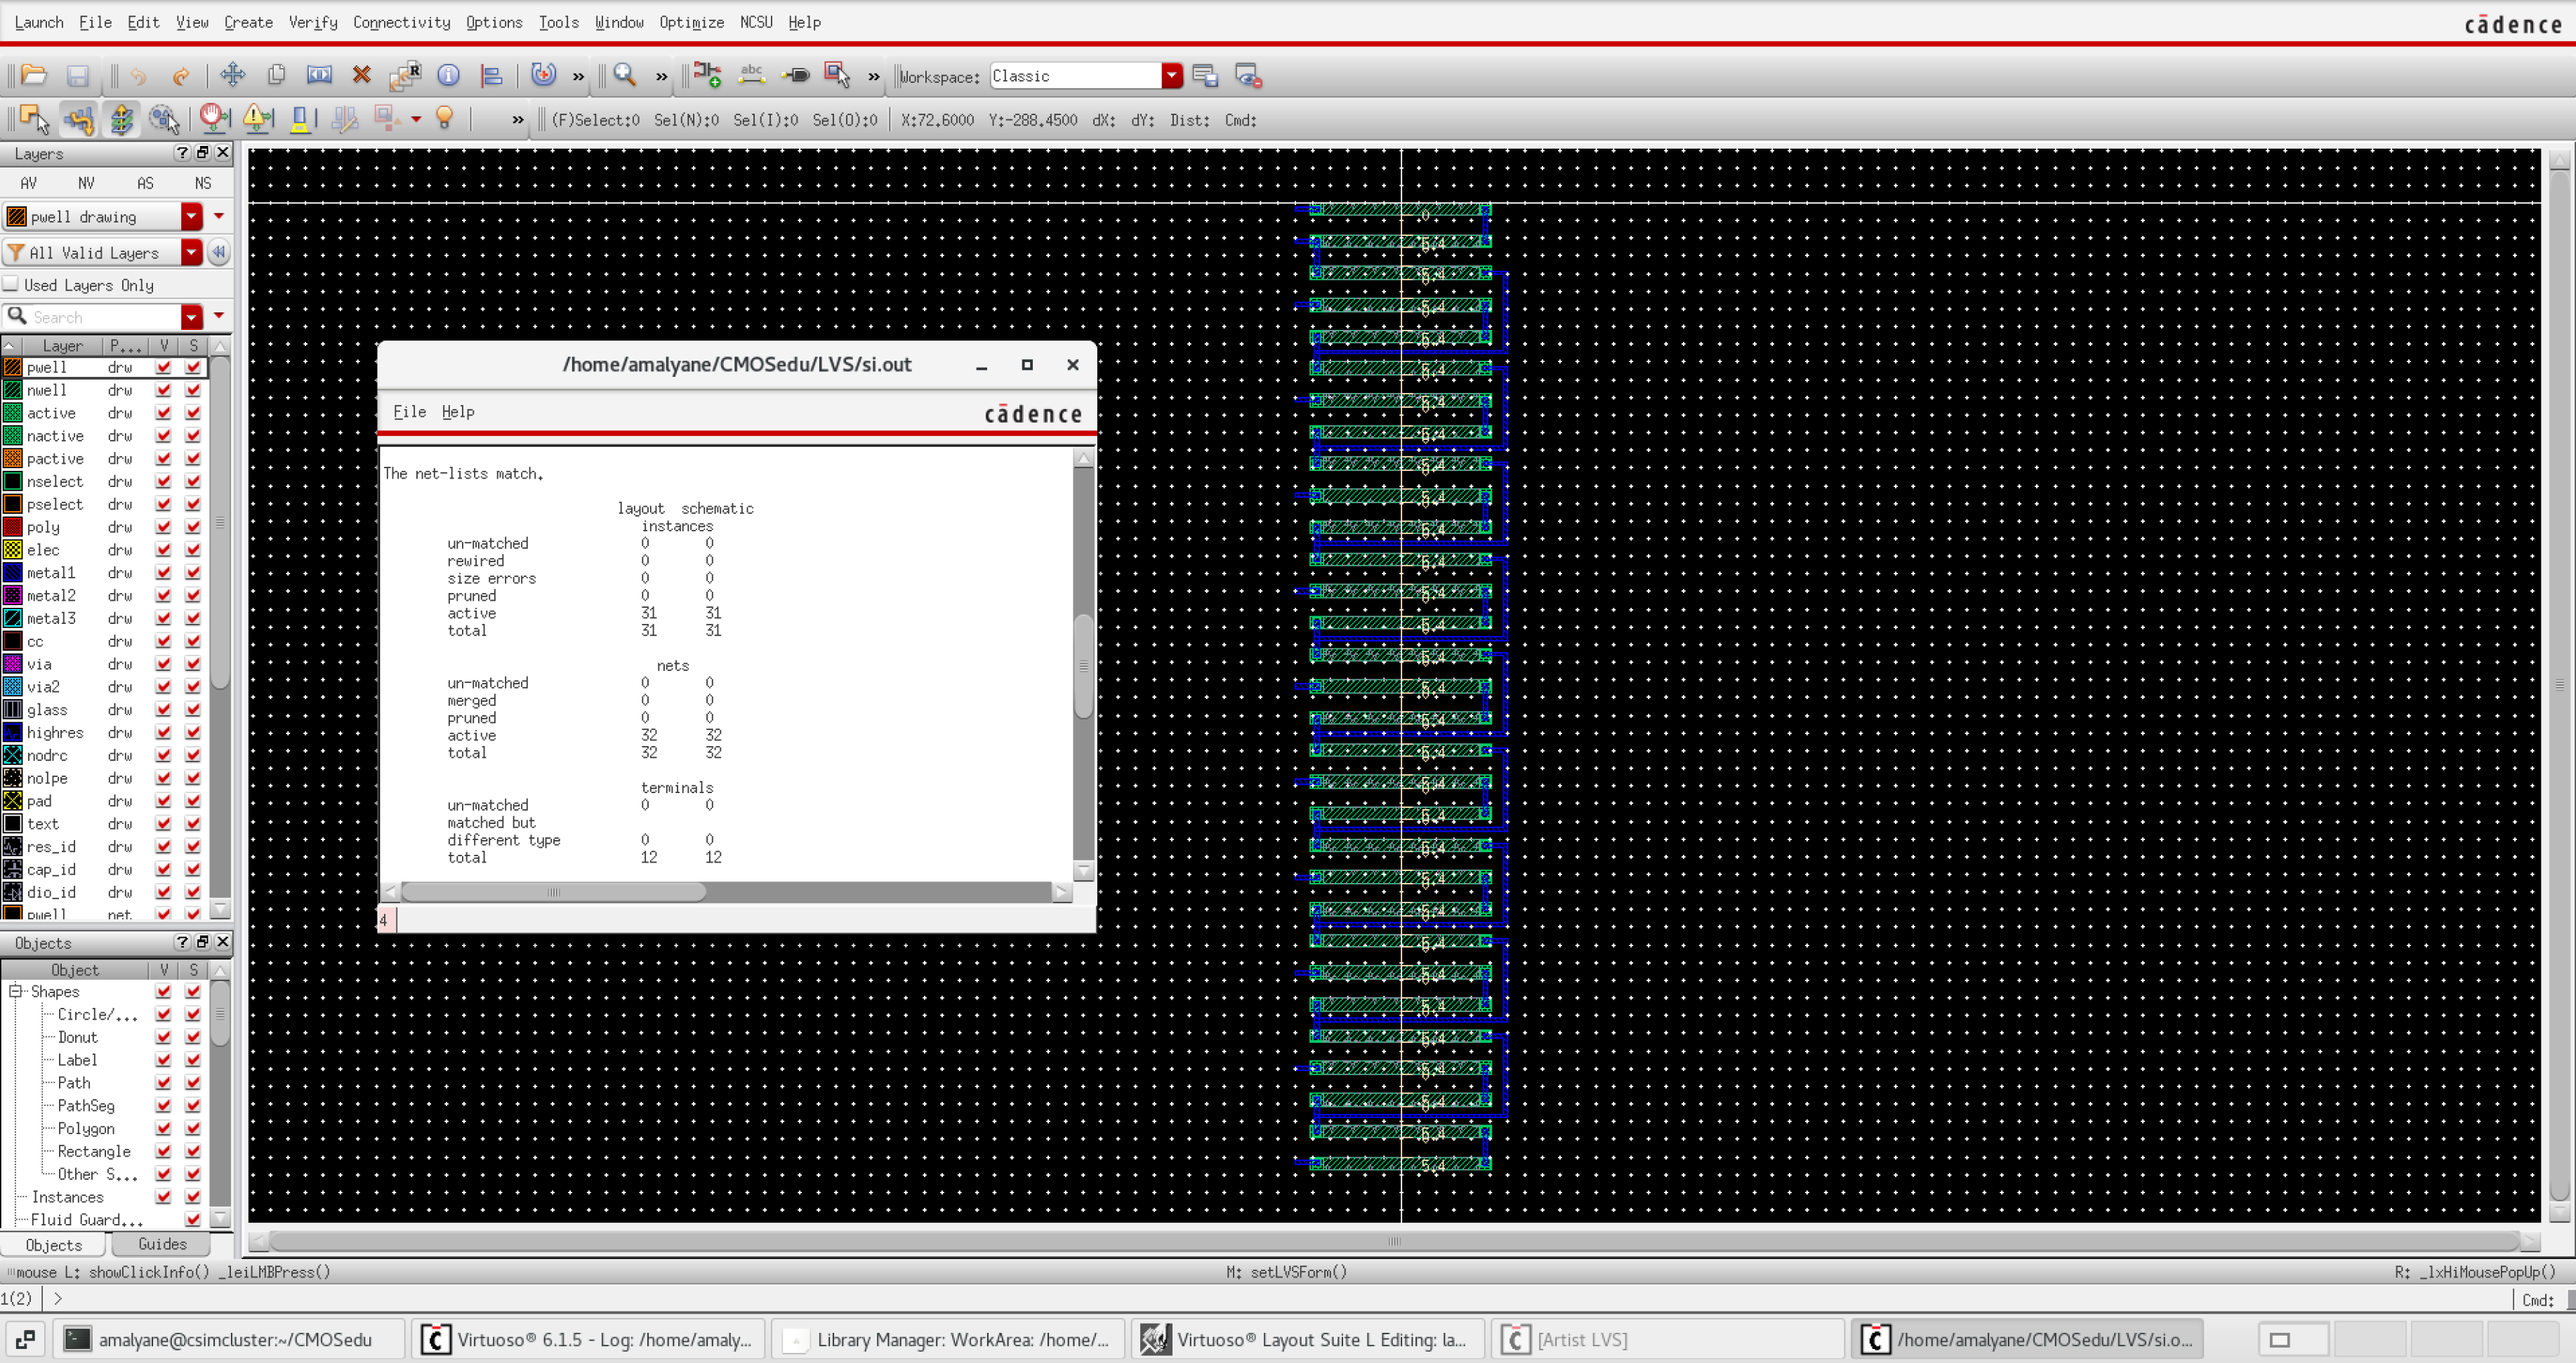Viewport: 2576px width, 1363px height.
Task: Collapse the Shapes tree node
Action: click(16, 991)
